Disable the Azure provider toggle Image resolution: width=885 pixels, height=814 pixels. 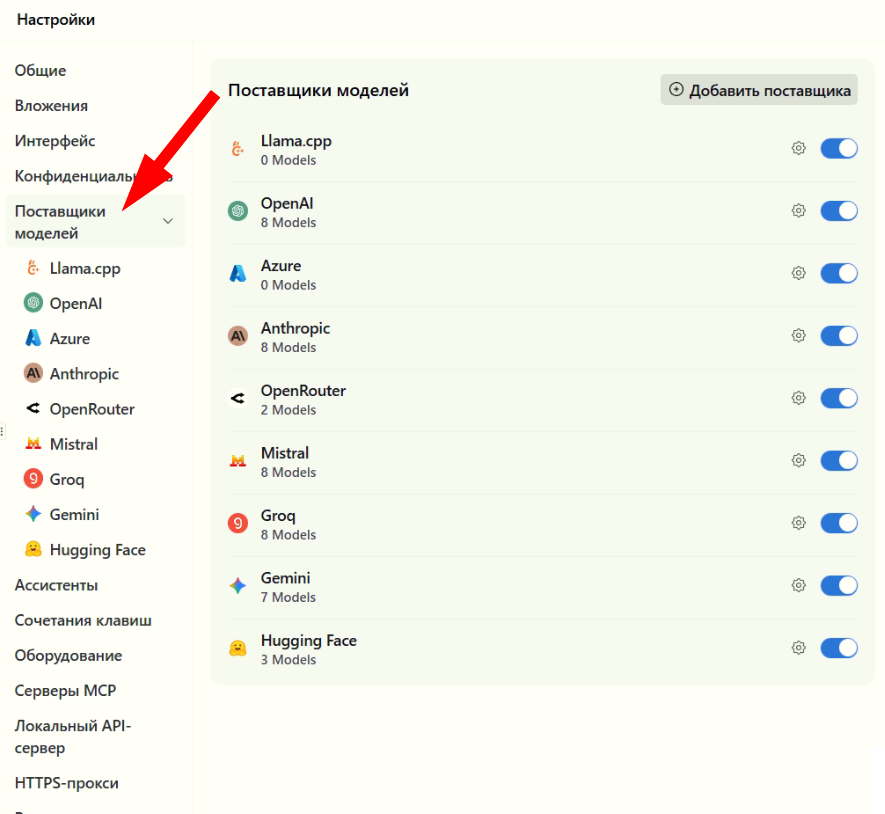(x=839, y=273)
